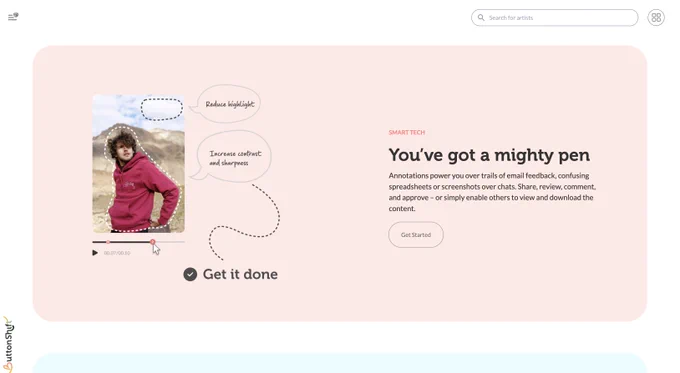Click the red playhead on video progress bar
Image resolution: width=680 pixels, height=373 pixels.
click(x=153, y=242)
